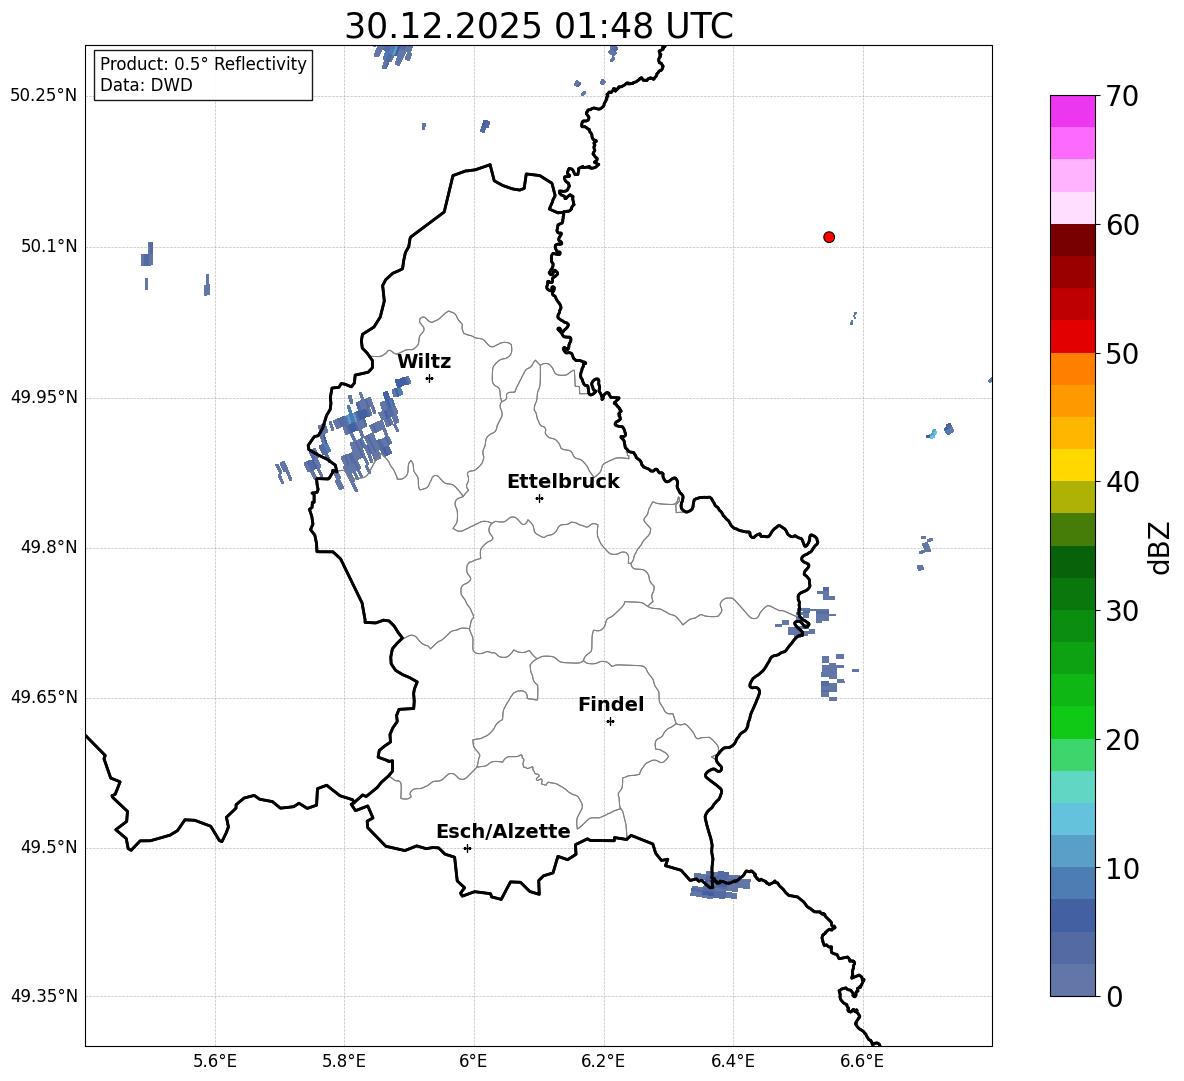Click the Ettelbruck city label
The width and height of the screenshot is (1184, 1081).
click(x=563, y=482)
